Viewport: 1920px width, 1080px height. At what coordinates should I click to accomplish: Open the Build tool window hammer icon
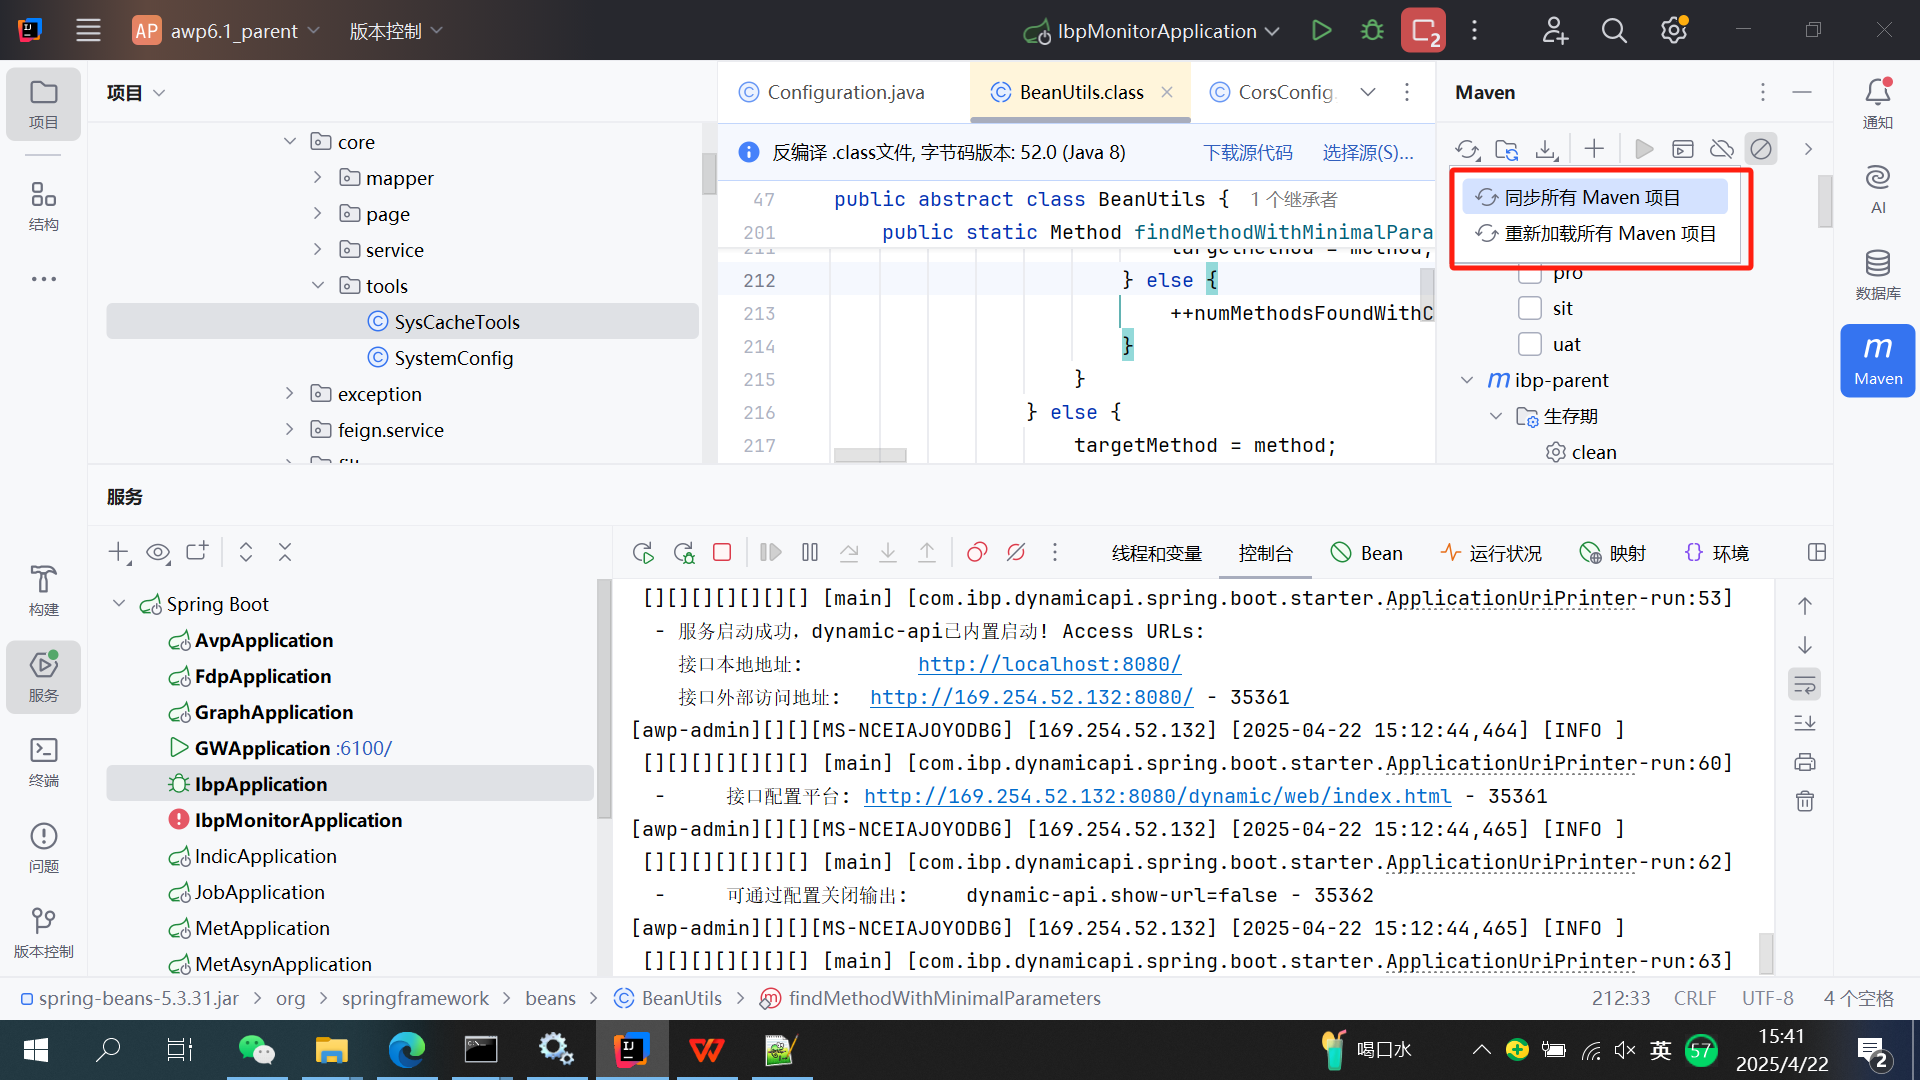tap(43, 590)
